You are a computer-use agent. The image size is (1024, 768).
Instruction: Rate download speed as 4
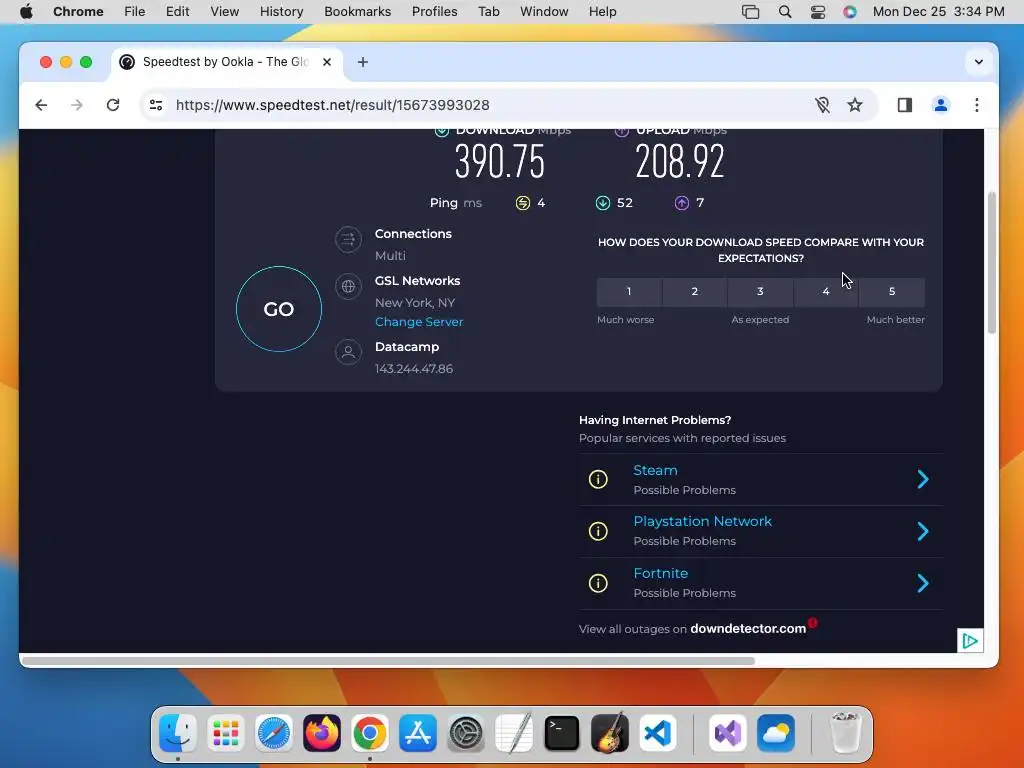click(x=826, y=291)
